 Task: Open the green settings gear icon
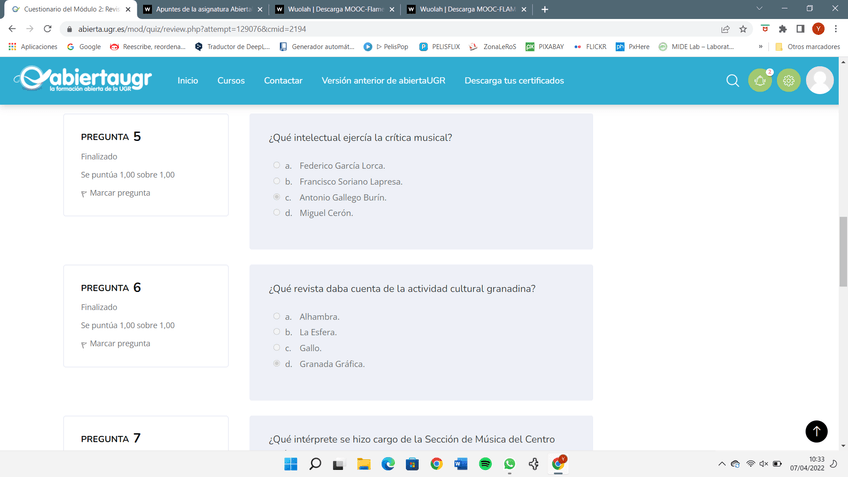click(x=789, y=81)
